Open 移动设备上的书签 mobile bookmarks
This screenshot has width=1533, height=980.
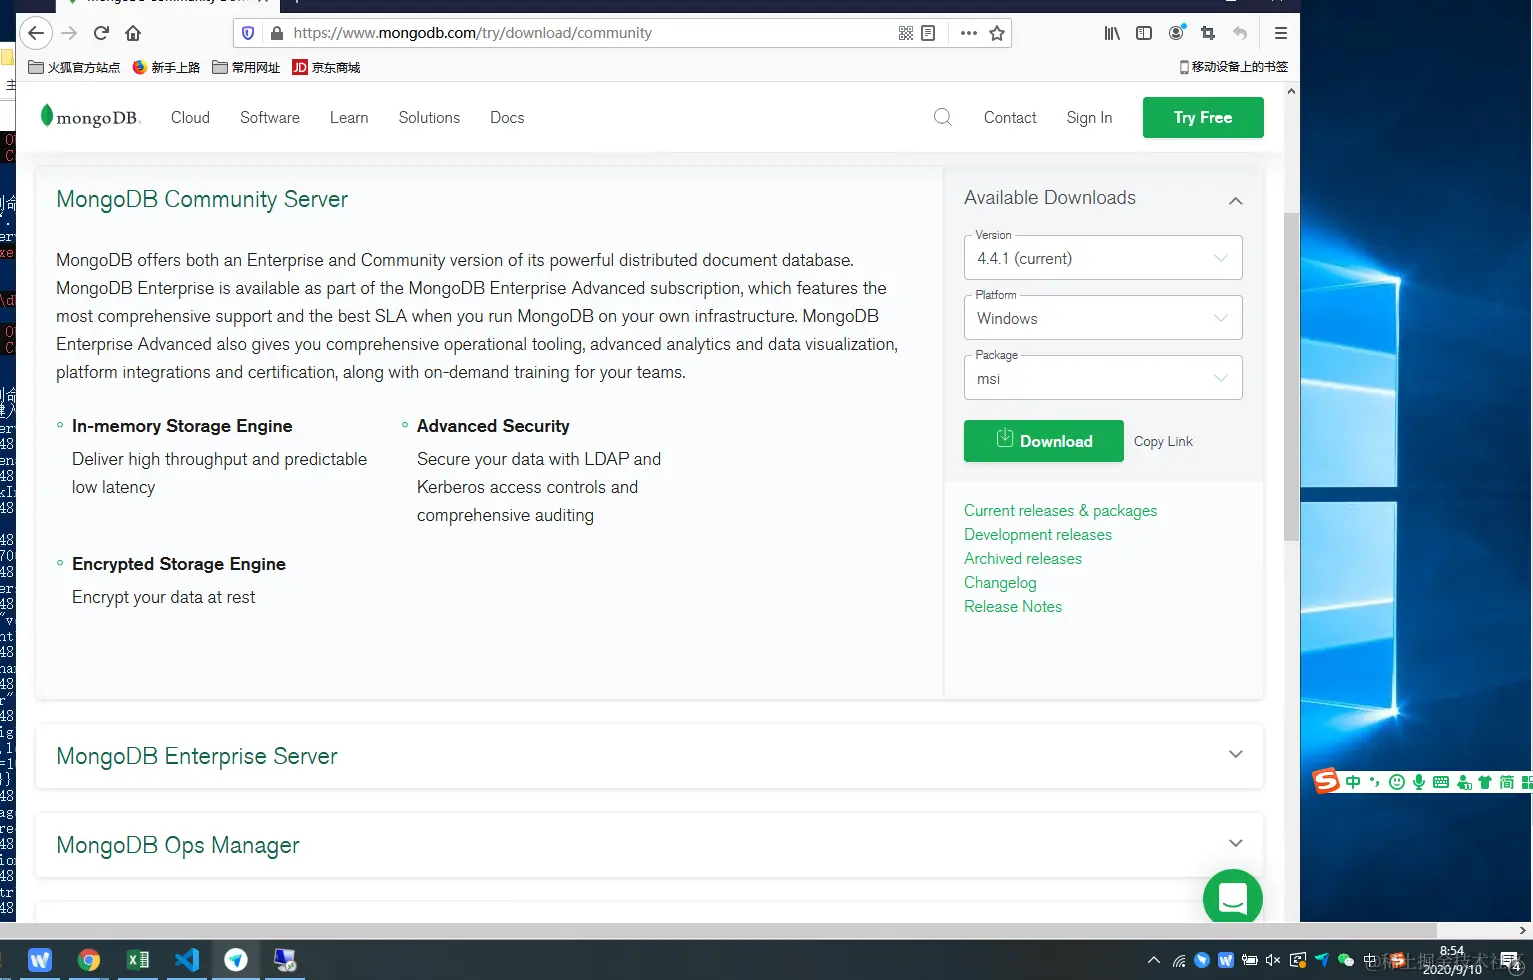click(1234, 67)
